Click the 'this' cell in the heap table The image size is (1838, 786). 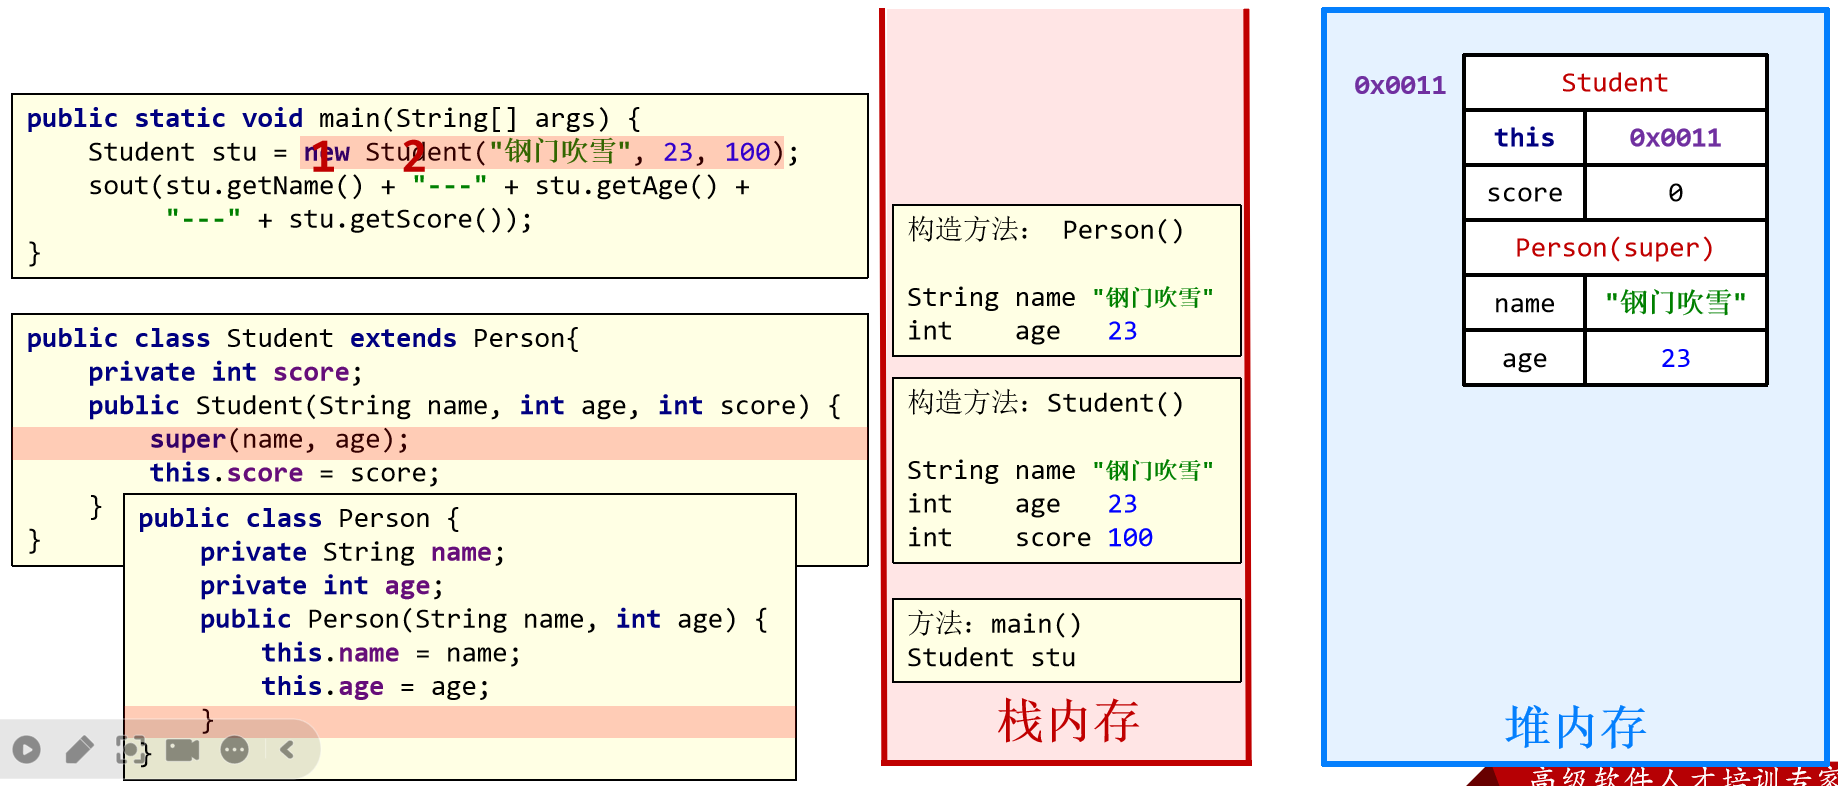point(1524,137)
